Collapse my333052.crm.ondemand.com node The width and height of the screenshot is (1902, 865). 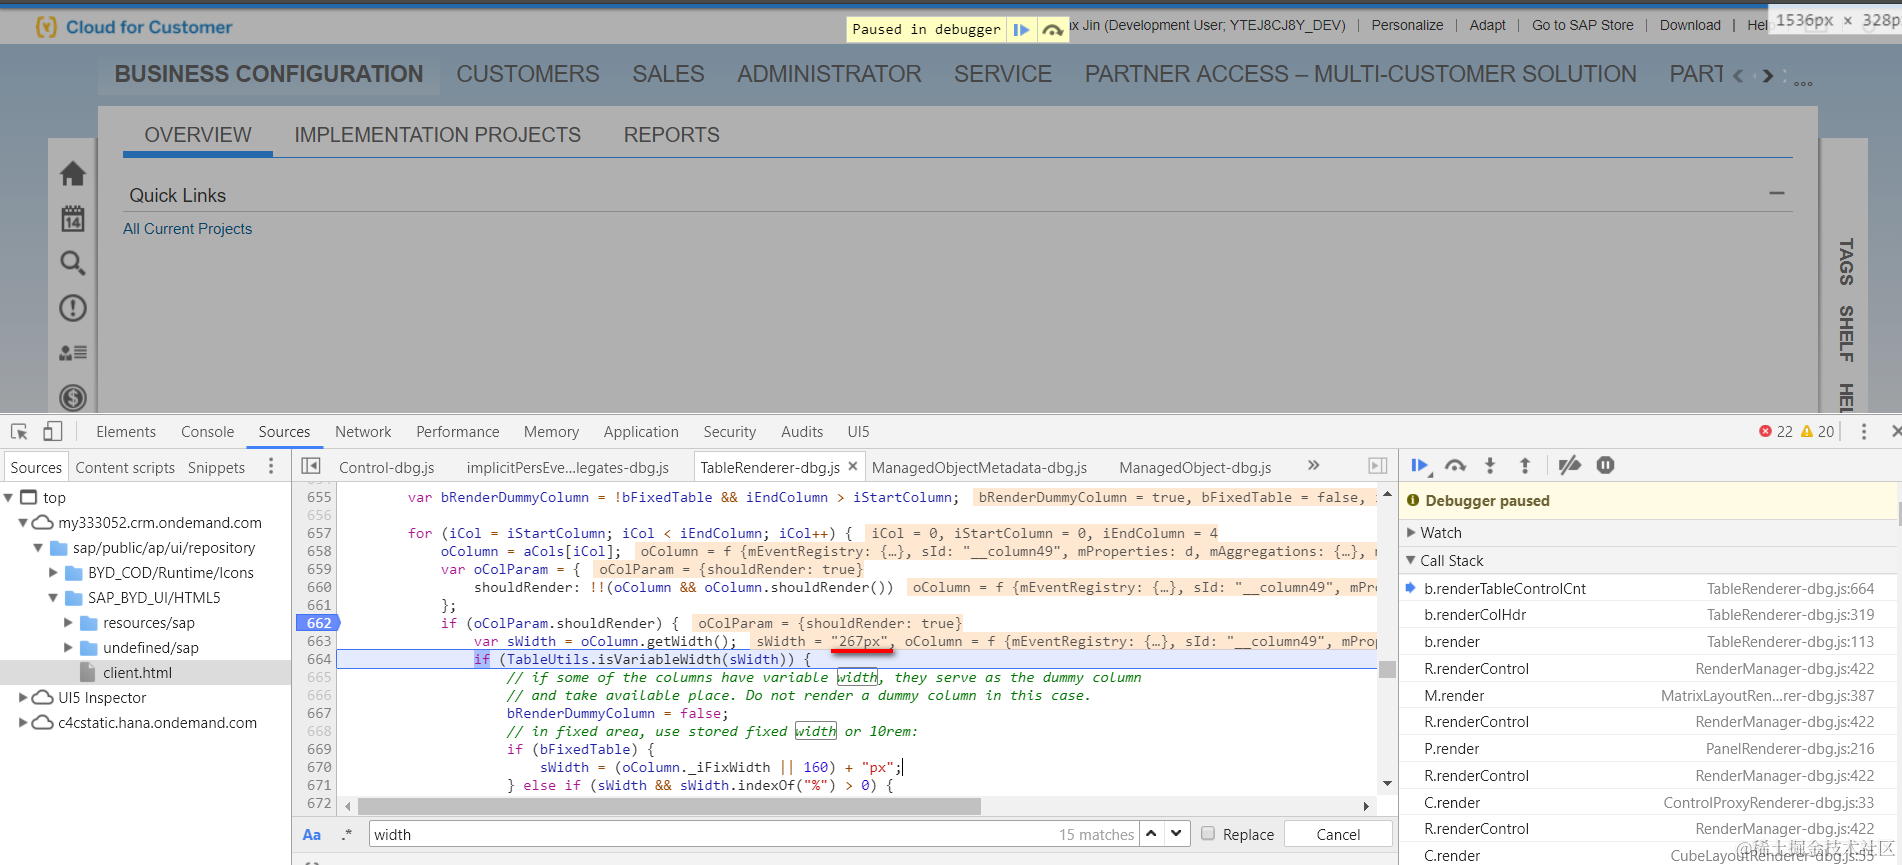coord(23,522)
